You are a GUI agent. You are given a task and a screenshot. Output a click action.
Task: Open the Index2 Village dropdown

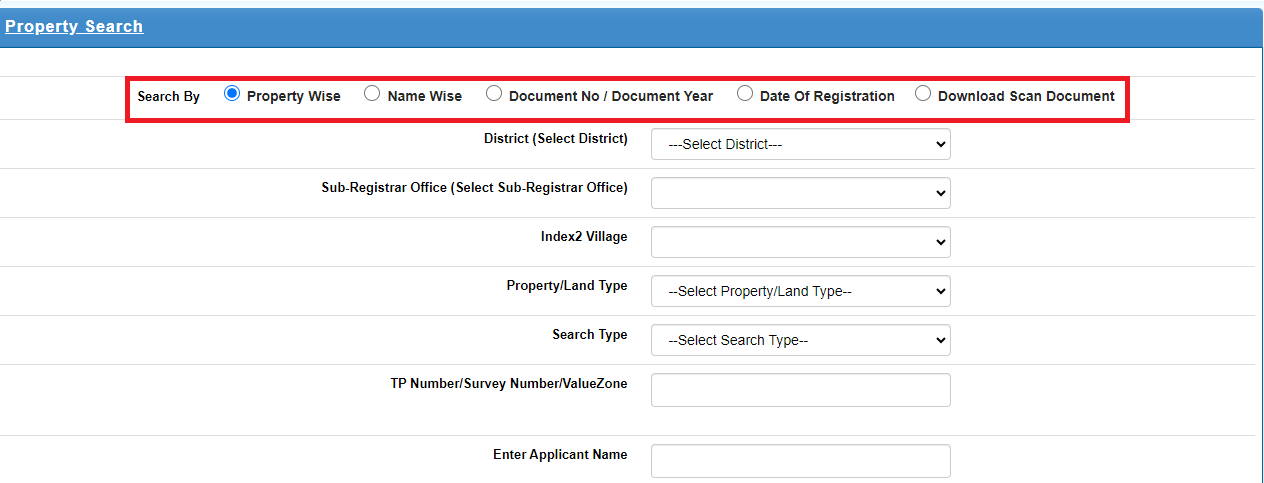point(801,242)
